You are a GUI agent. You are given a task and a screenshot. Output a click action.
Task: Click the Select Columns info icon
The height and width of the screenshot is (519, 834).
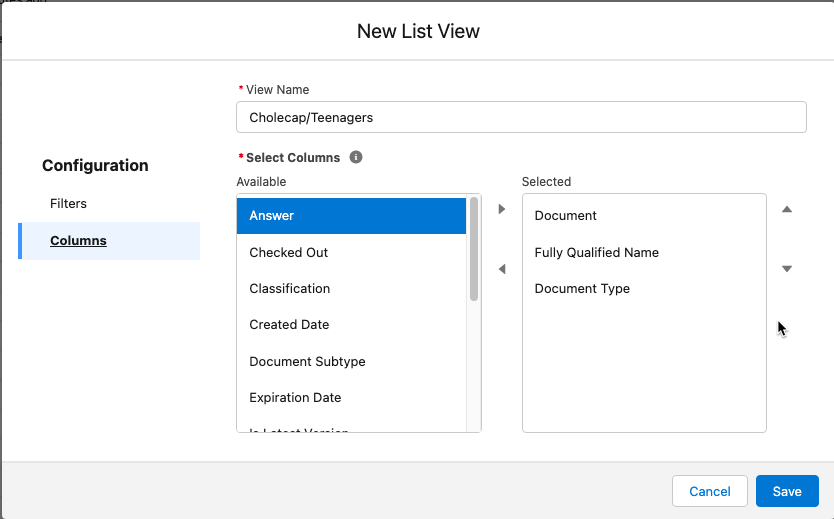pyautogui.click(x=356, y=157)
